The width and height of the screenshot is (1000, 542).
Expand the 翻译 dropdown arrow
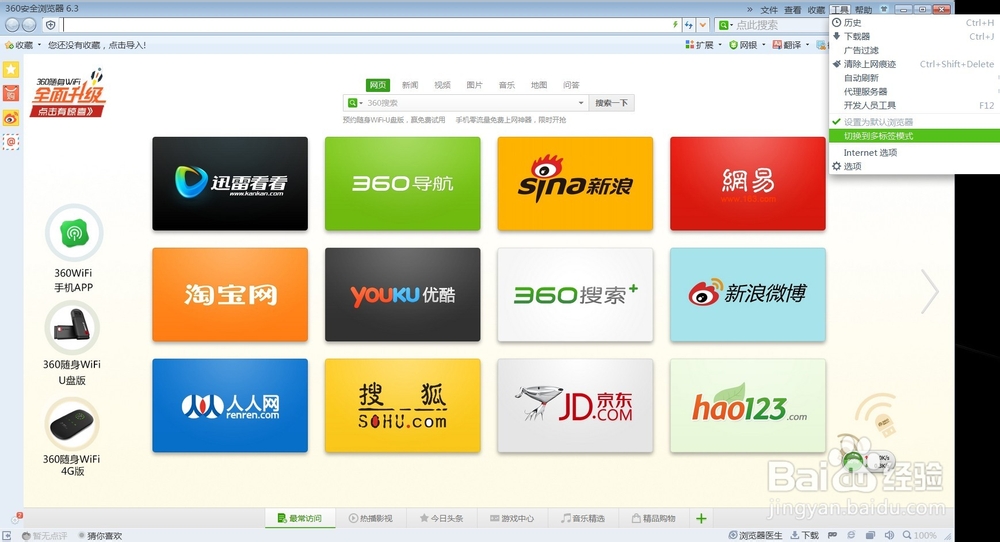[807, 45]
